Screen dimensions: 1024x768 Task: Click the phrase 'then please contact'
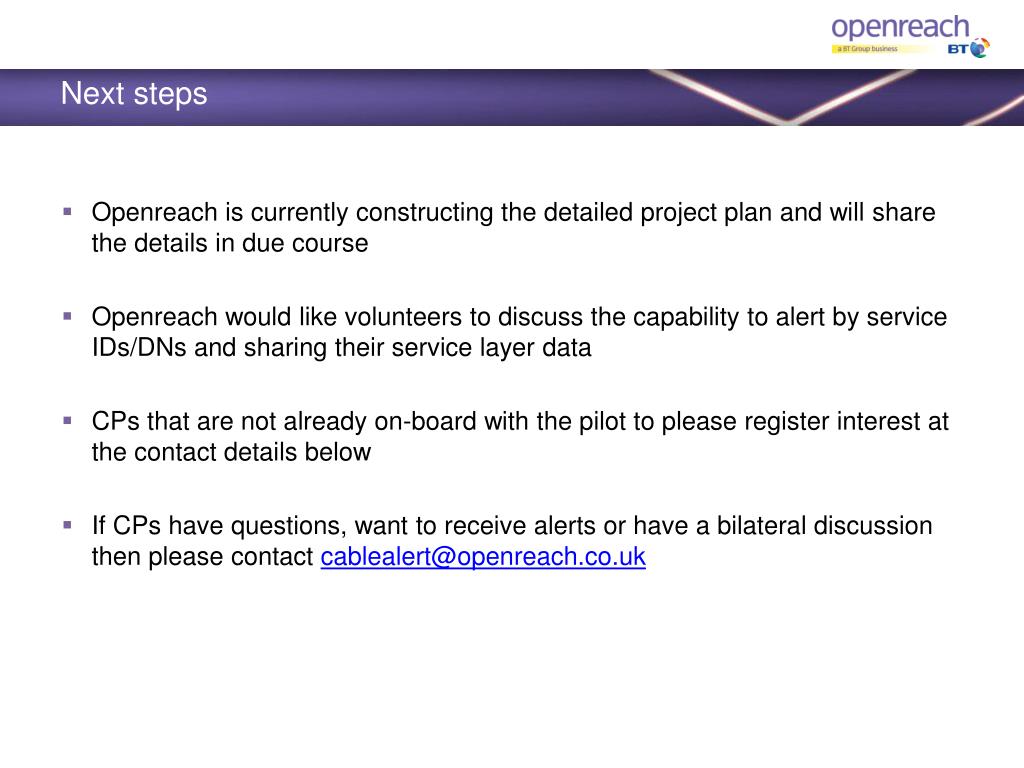point(202,557)
